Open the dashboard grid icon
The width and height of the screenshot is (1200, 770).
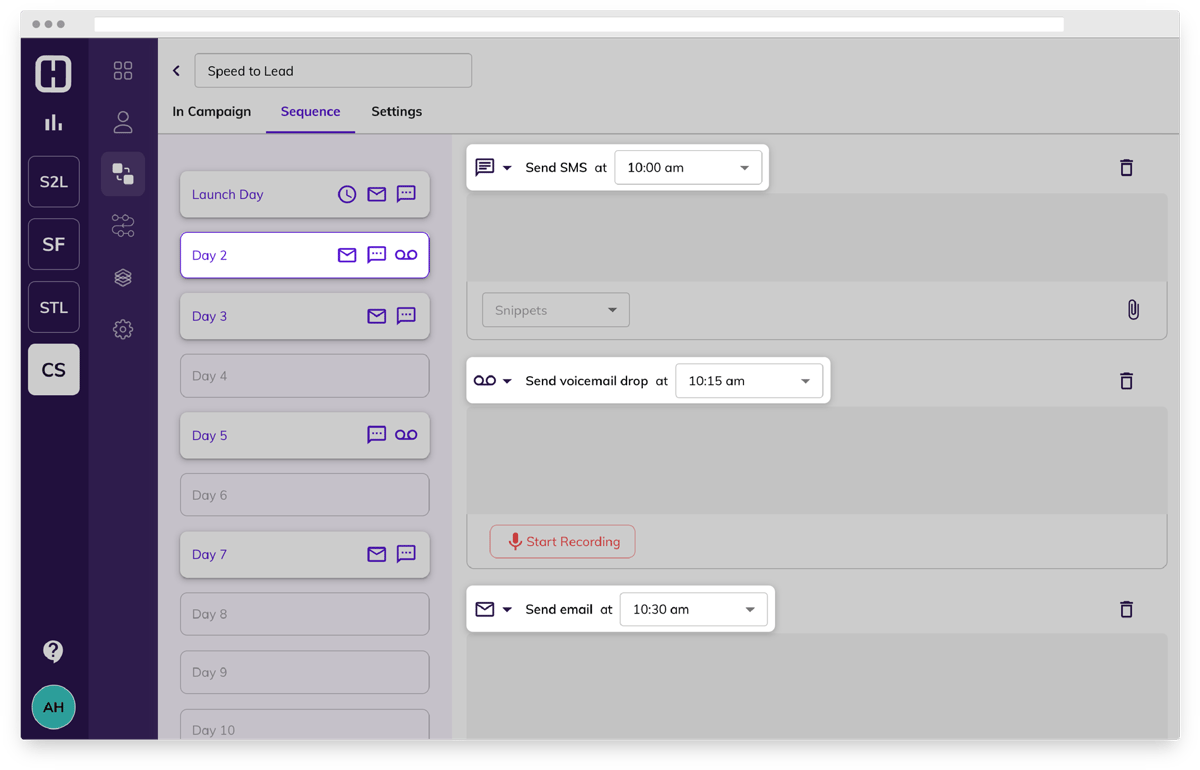click(x=122, y=70)
